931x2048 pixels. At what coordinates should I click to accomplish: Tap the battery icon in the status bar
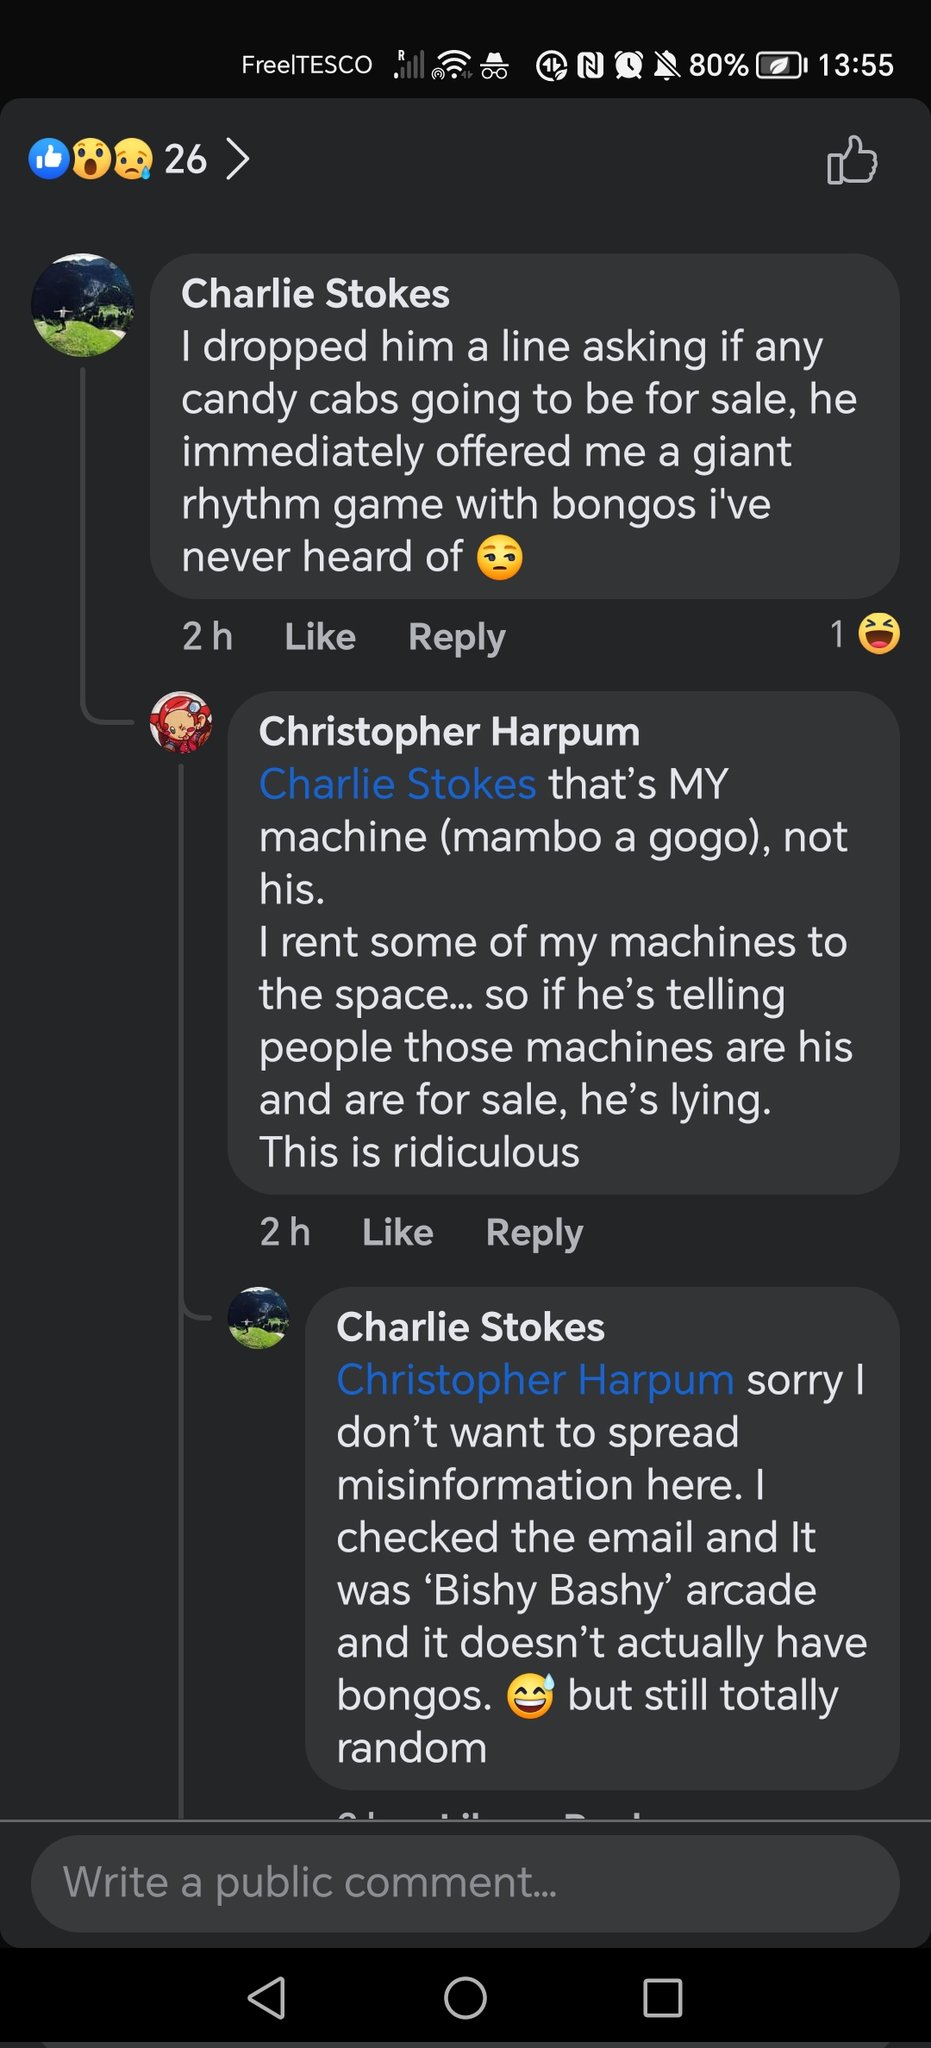(782, 66)
